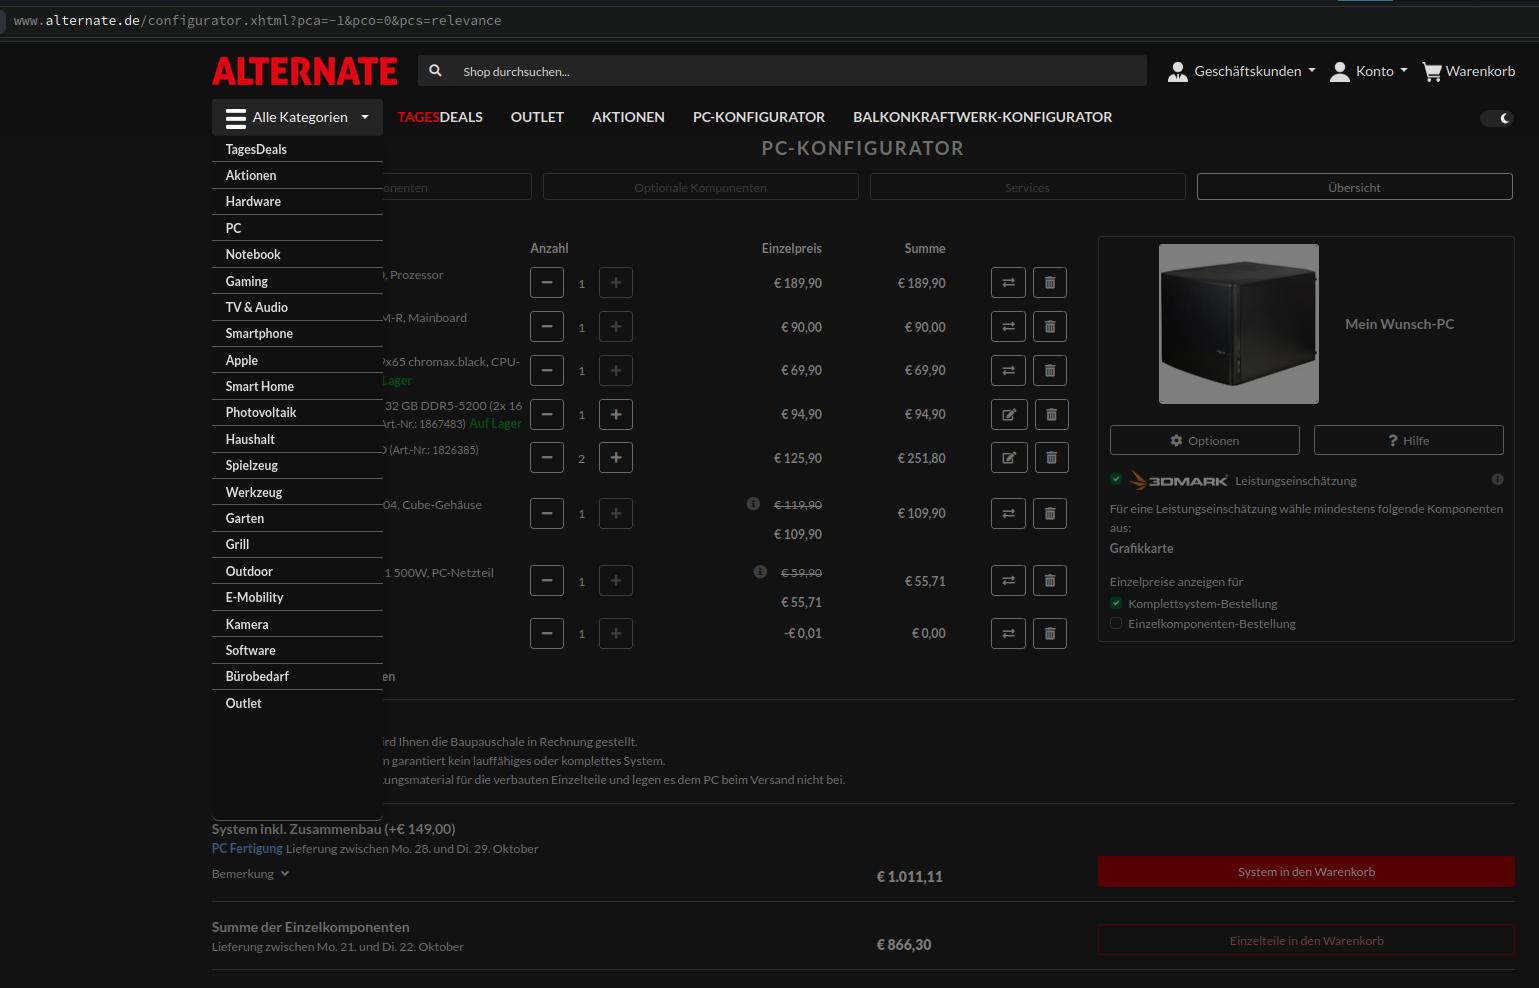Select Gaming in the category menu

(x=247, y=282)
